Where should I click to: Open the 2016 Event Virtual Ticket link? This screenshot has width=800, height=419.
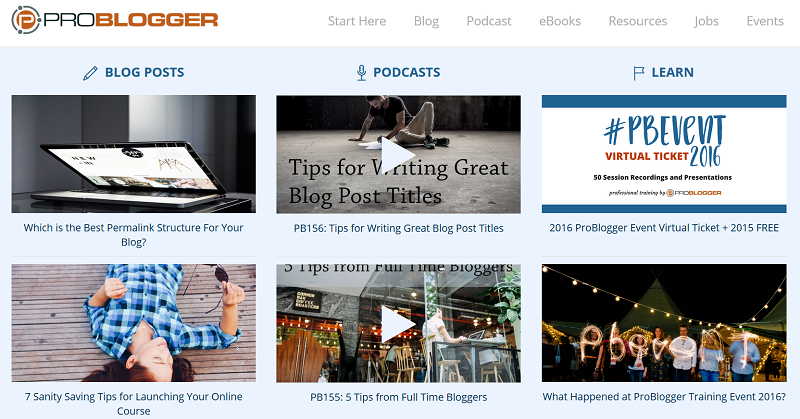point(664,228)
